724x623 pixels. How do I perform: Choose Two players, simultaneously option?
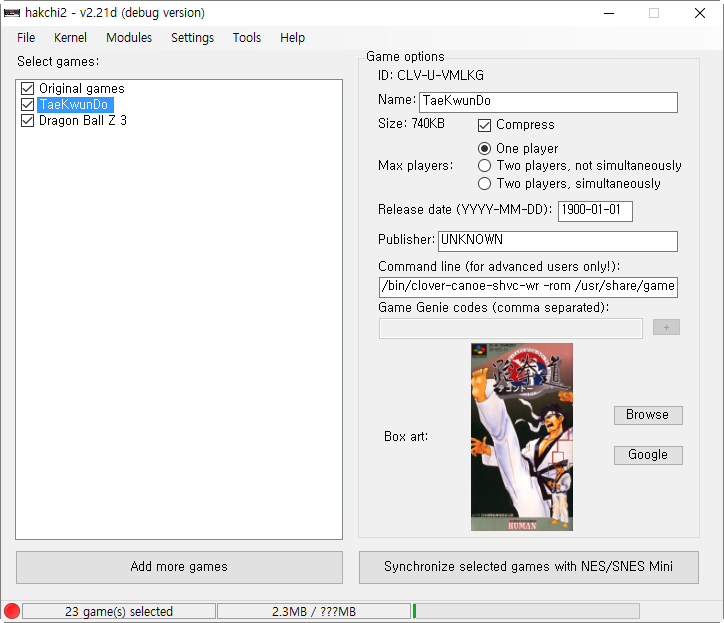pos(484,183)
